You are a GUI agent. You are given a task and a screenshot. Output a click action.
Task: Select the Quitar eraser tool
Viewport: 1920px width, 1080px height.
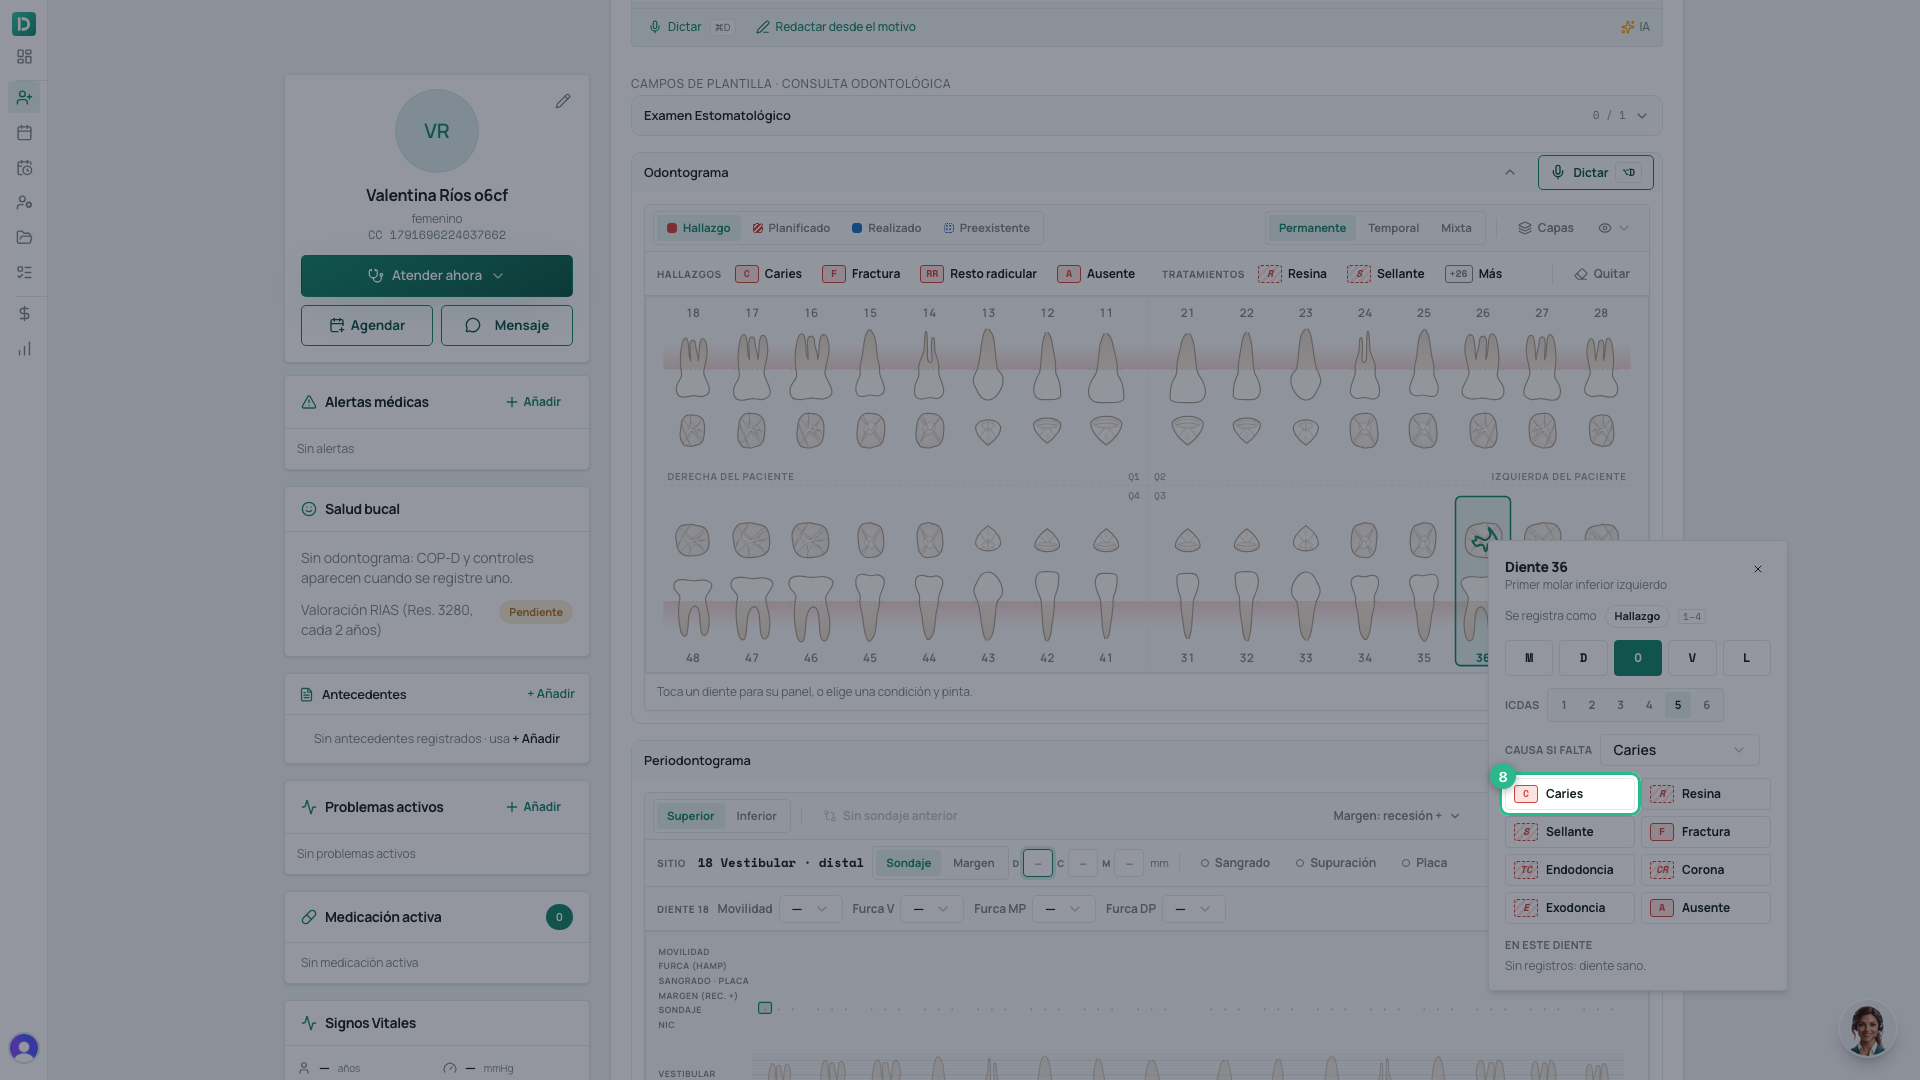click(x=1602, y=274)
